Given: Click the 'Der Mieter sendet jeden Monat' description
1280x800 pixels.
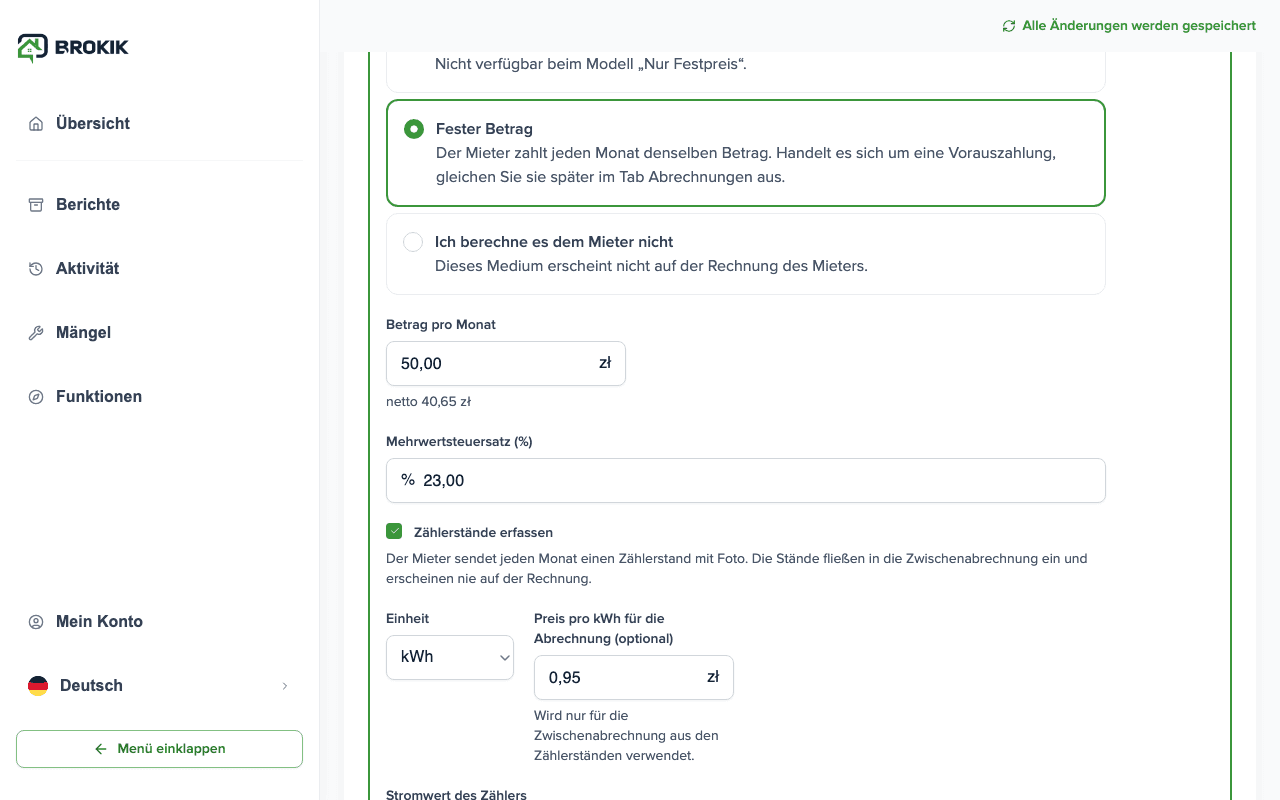Looking at the screenshot, I should click(x=736, y=568).
